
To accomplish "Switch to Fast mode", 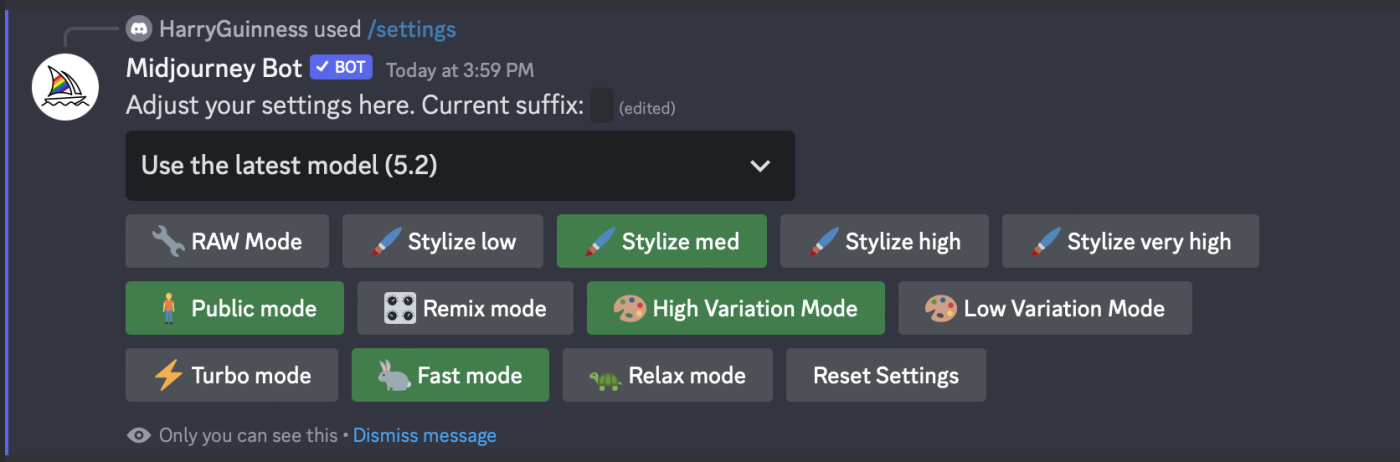I will coord(450,375).
